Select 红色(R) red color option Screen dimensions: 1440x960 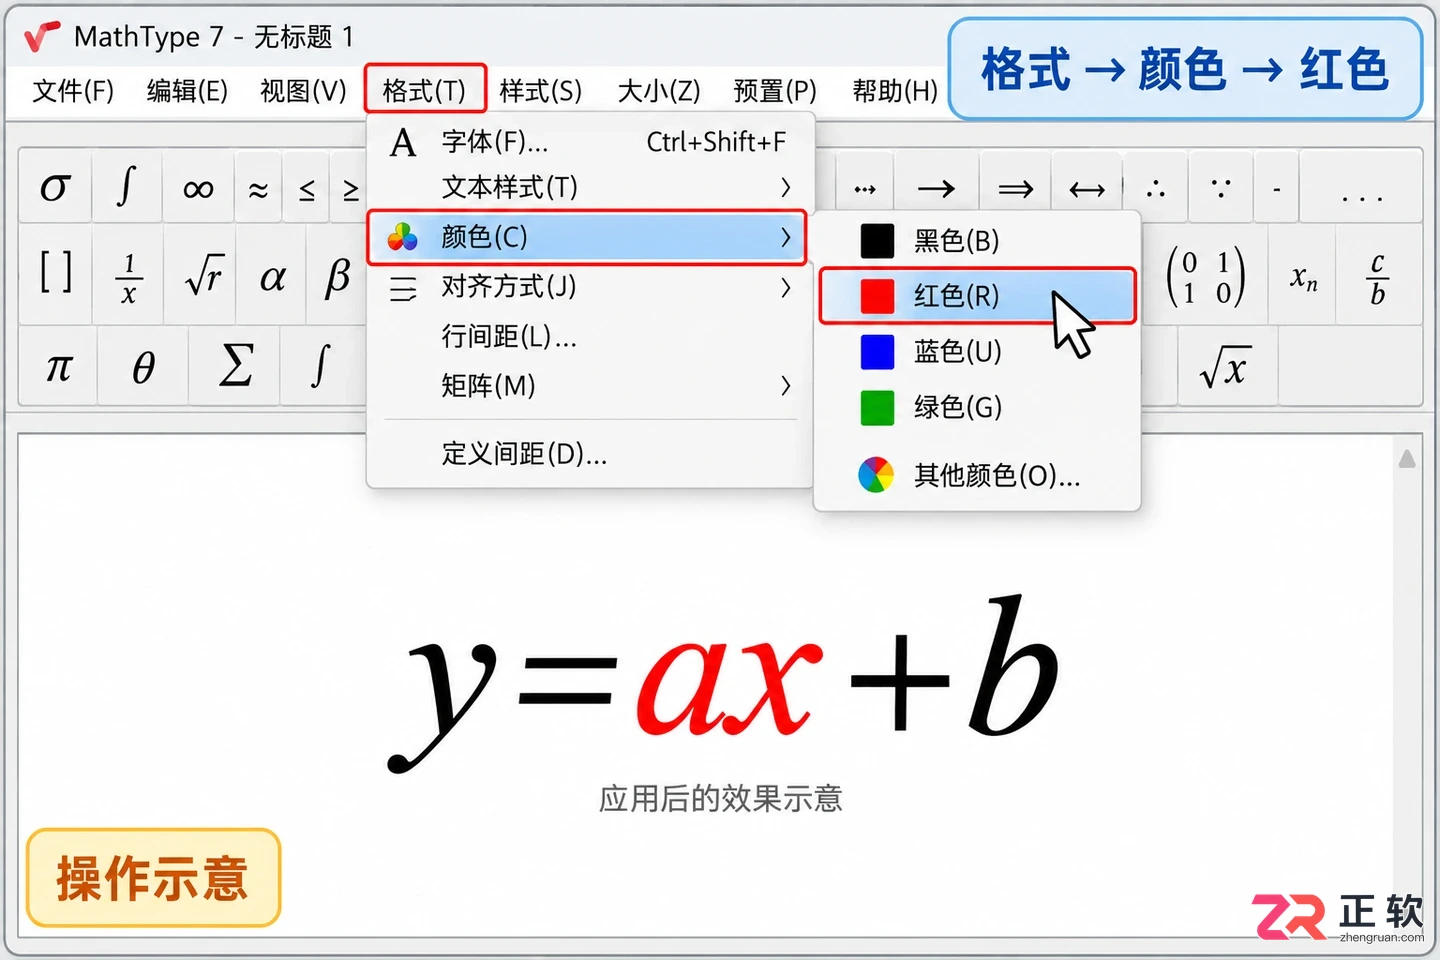coord(977,296)
